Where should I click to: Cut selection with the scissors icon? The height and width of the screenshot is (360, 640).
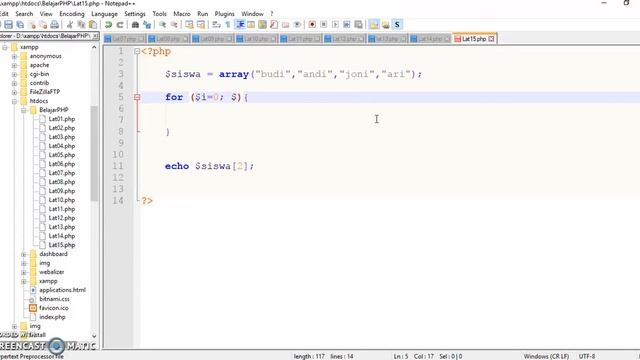[70, 24]
